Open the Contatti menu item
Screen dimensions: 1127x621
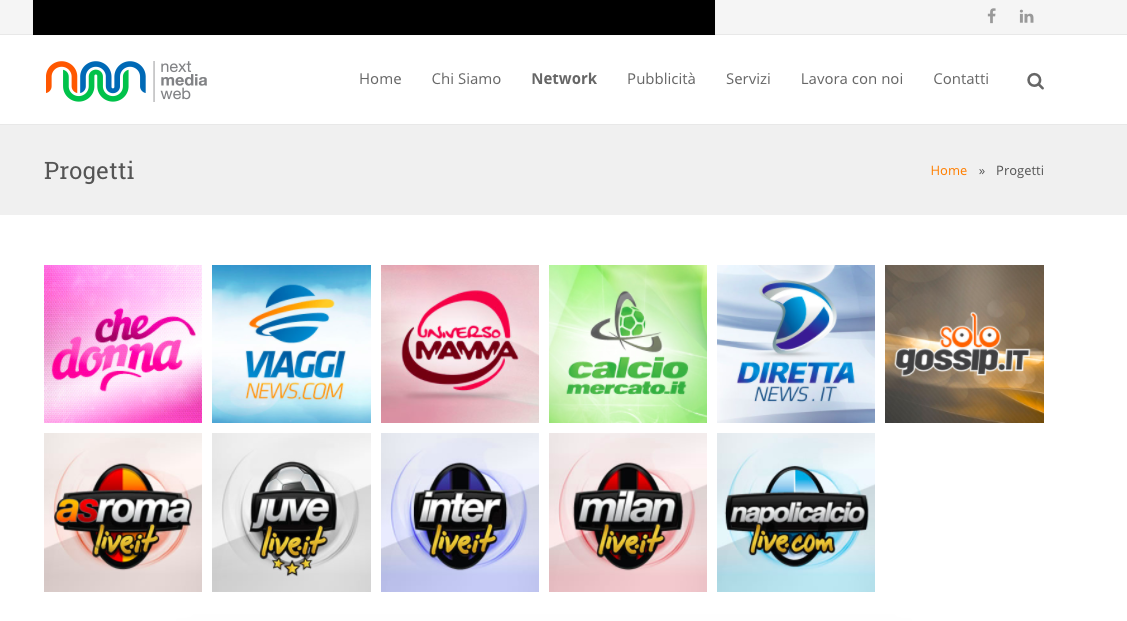click(961, 79)
